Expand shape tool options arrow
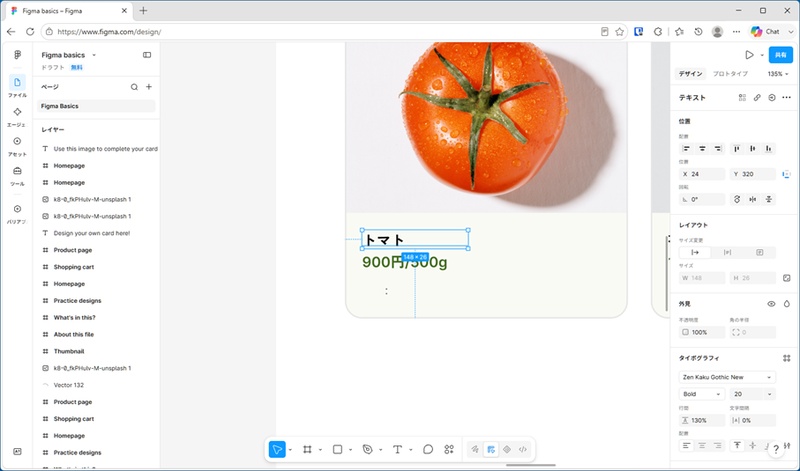800x471 pixels. tap(350, 450)
